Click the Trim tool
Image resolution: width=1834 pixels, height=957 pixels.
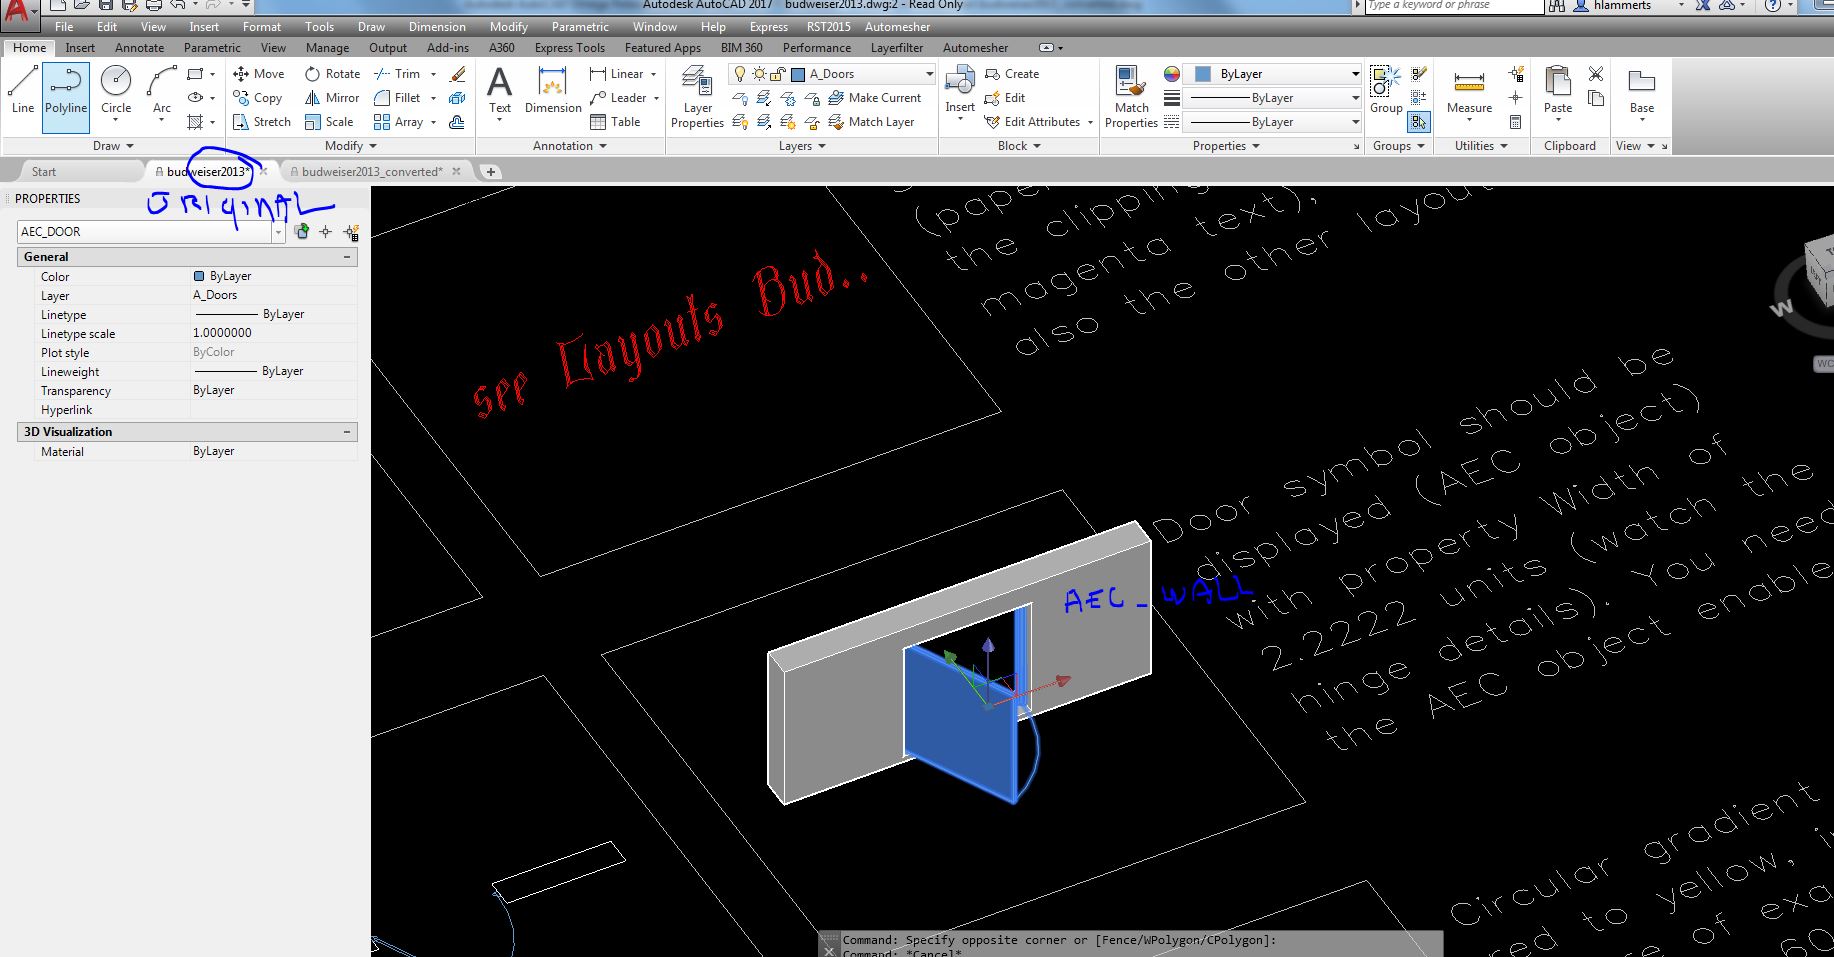[397, 74]
